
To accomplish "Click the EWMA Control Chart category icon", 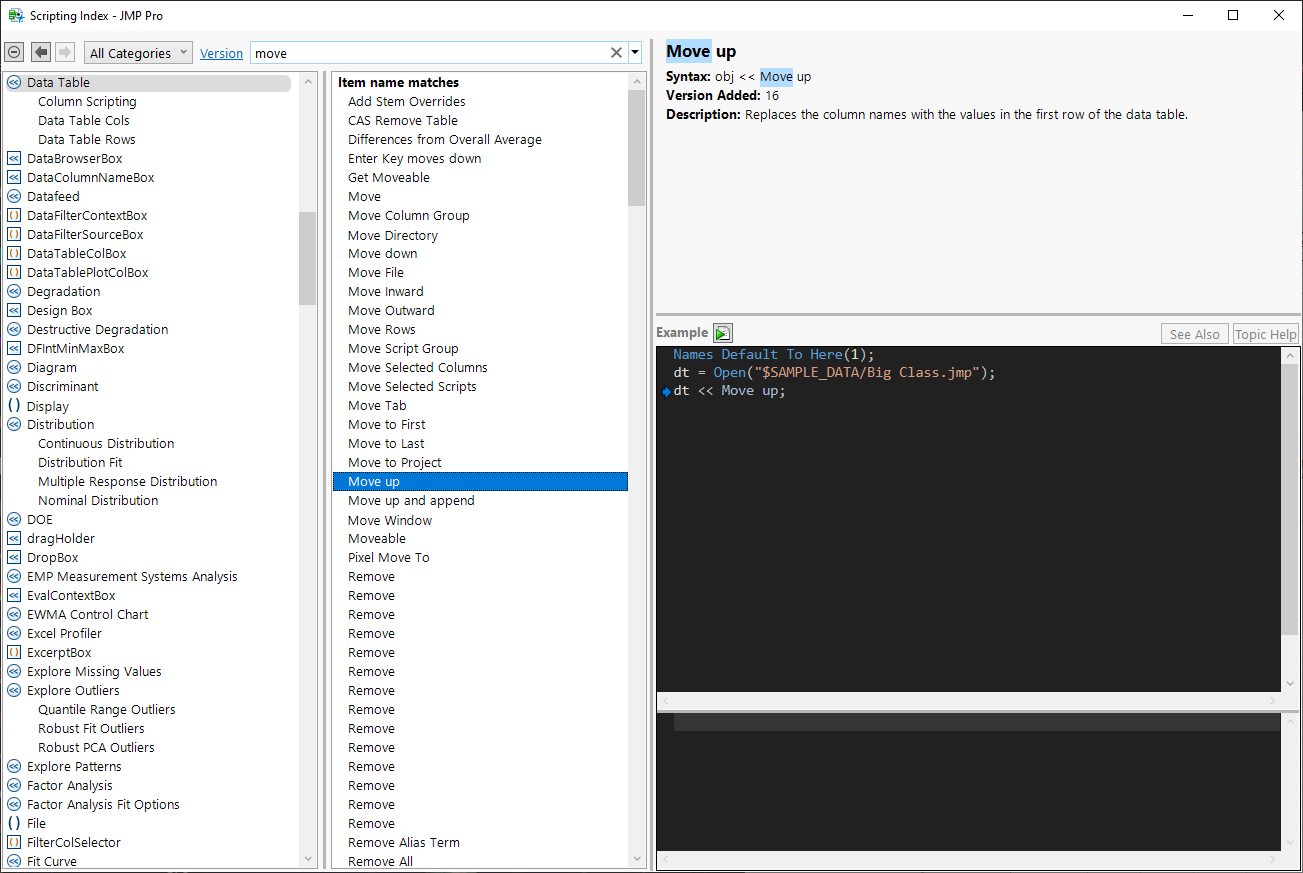I will click(13, 614).
